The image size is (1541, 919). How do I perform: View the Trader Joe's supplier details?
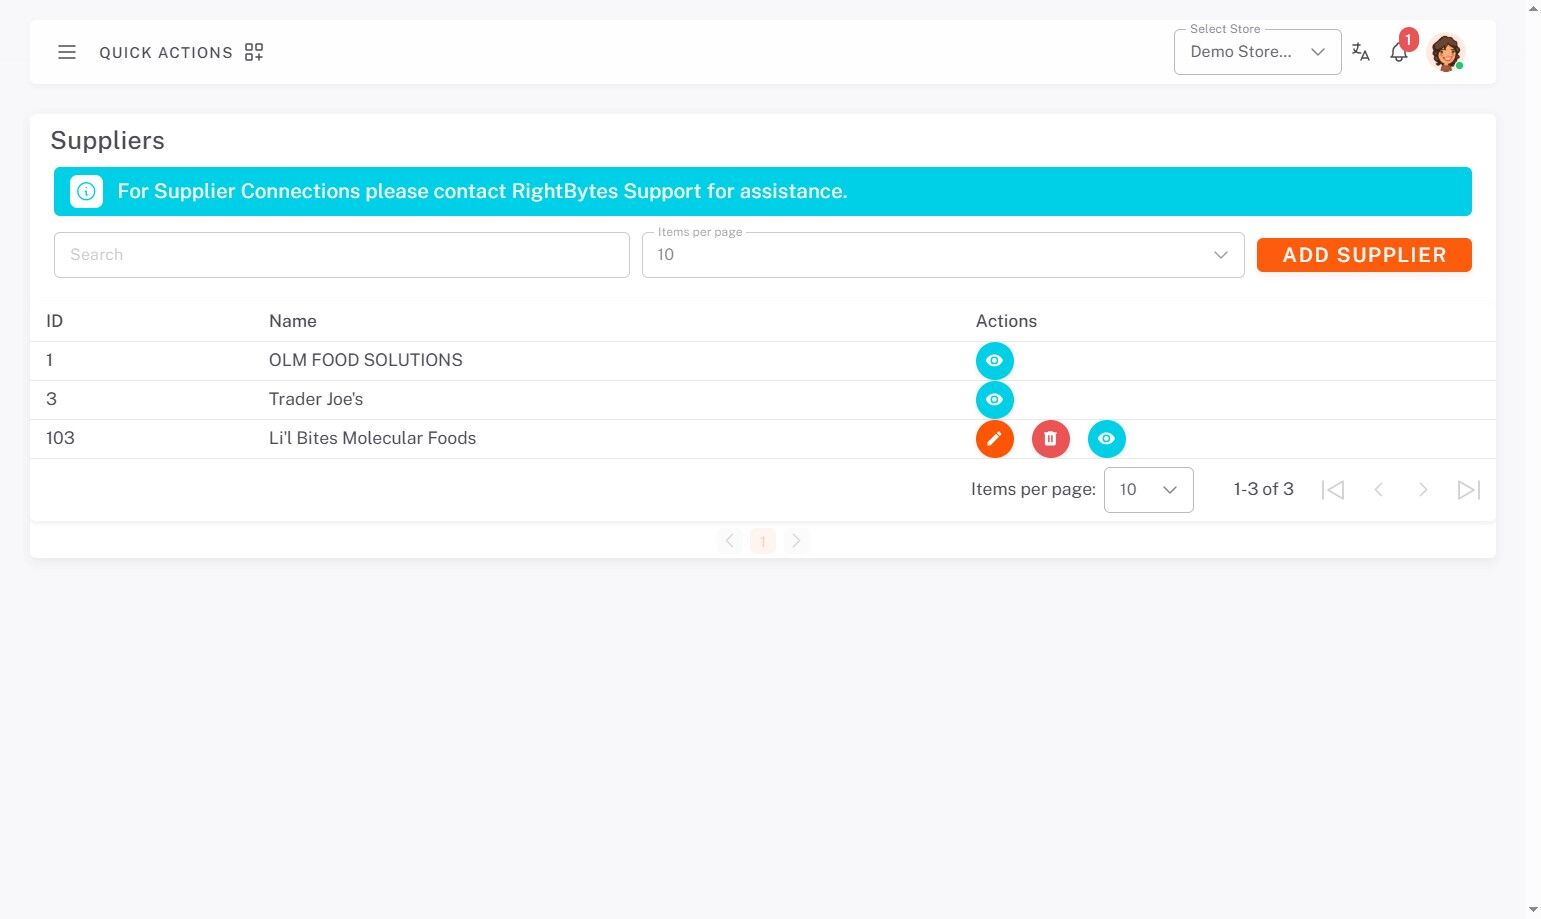[x=994, y=400]
